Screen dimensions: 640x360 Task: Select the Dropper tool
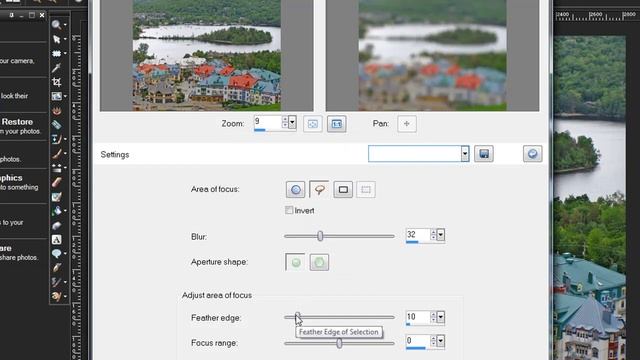click(x=56, y=68)
